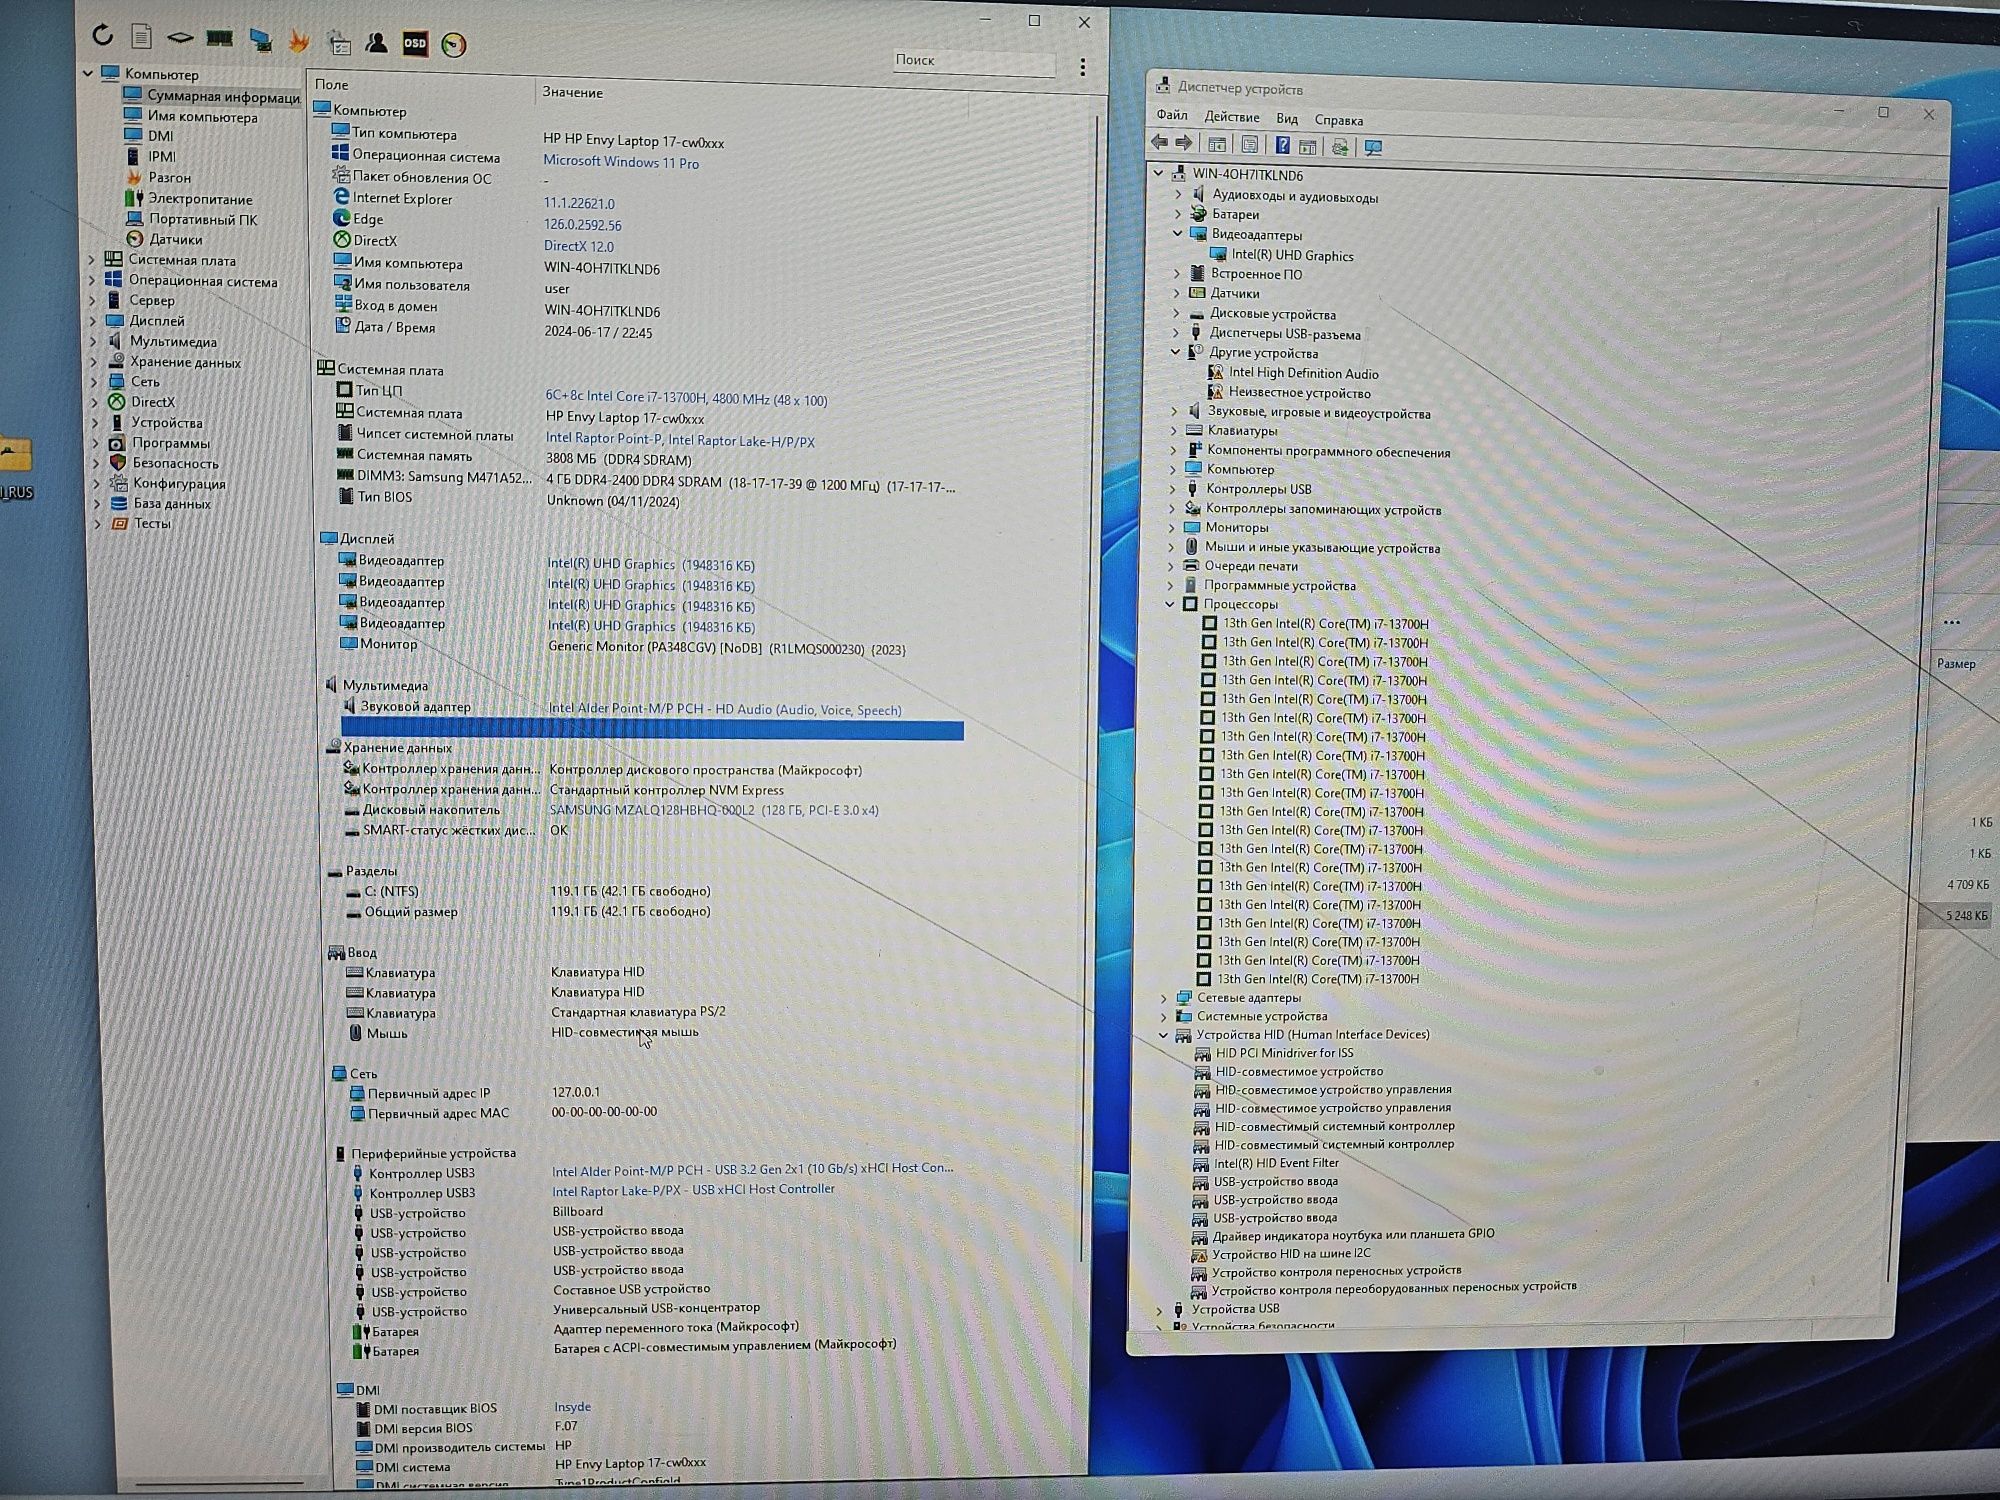
Task: Select the DMI item in AIDA64 sidebar
Action: pos(160,136)
